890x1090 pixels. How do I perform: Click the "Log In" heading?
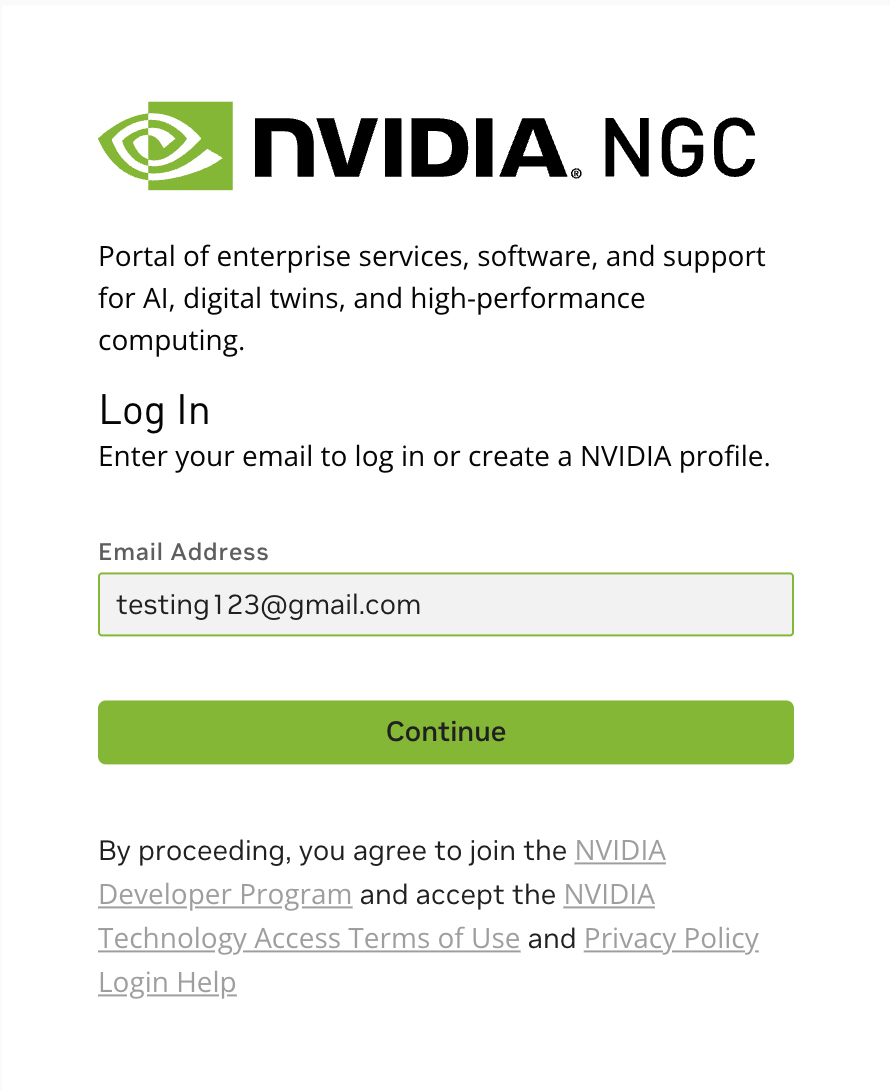click(154, 410)
